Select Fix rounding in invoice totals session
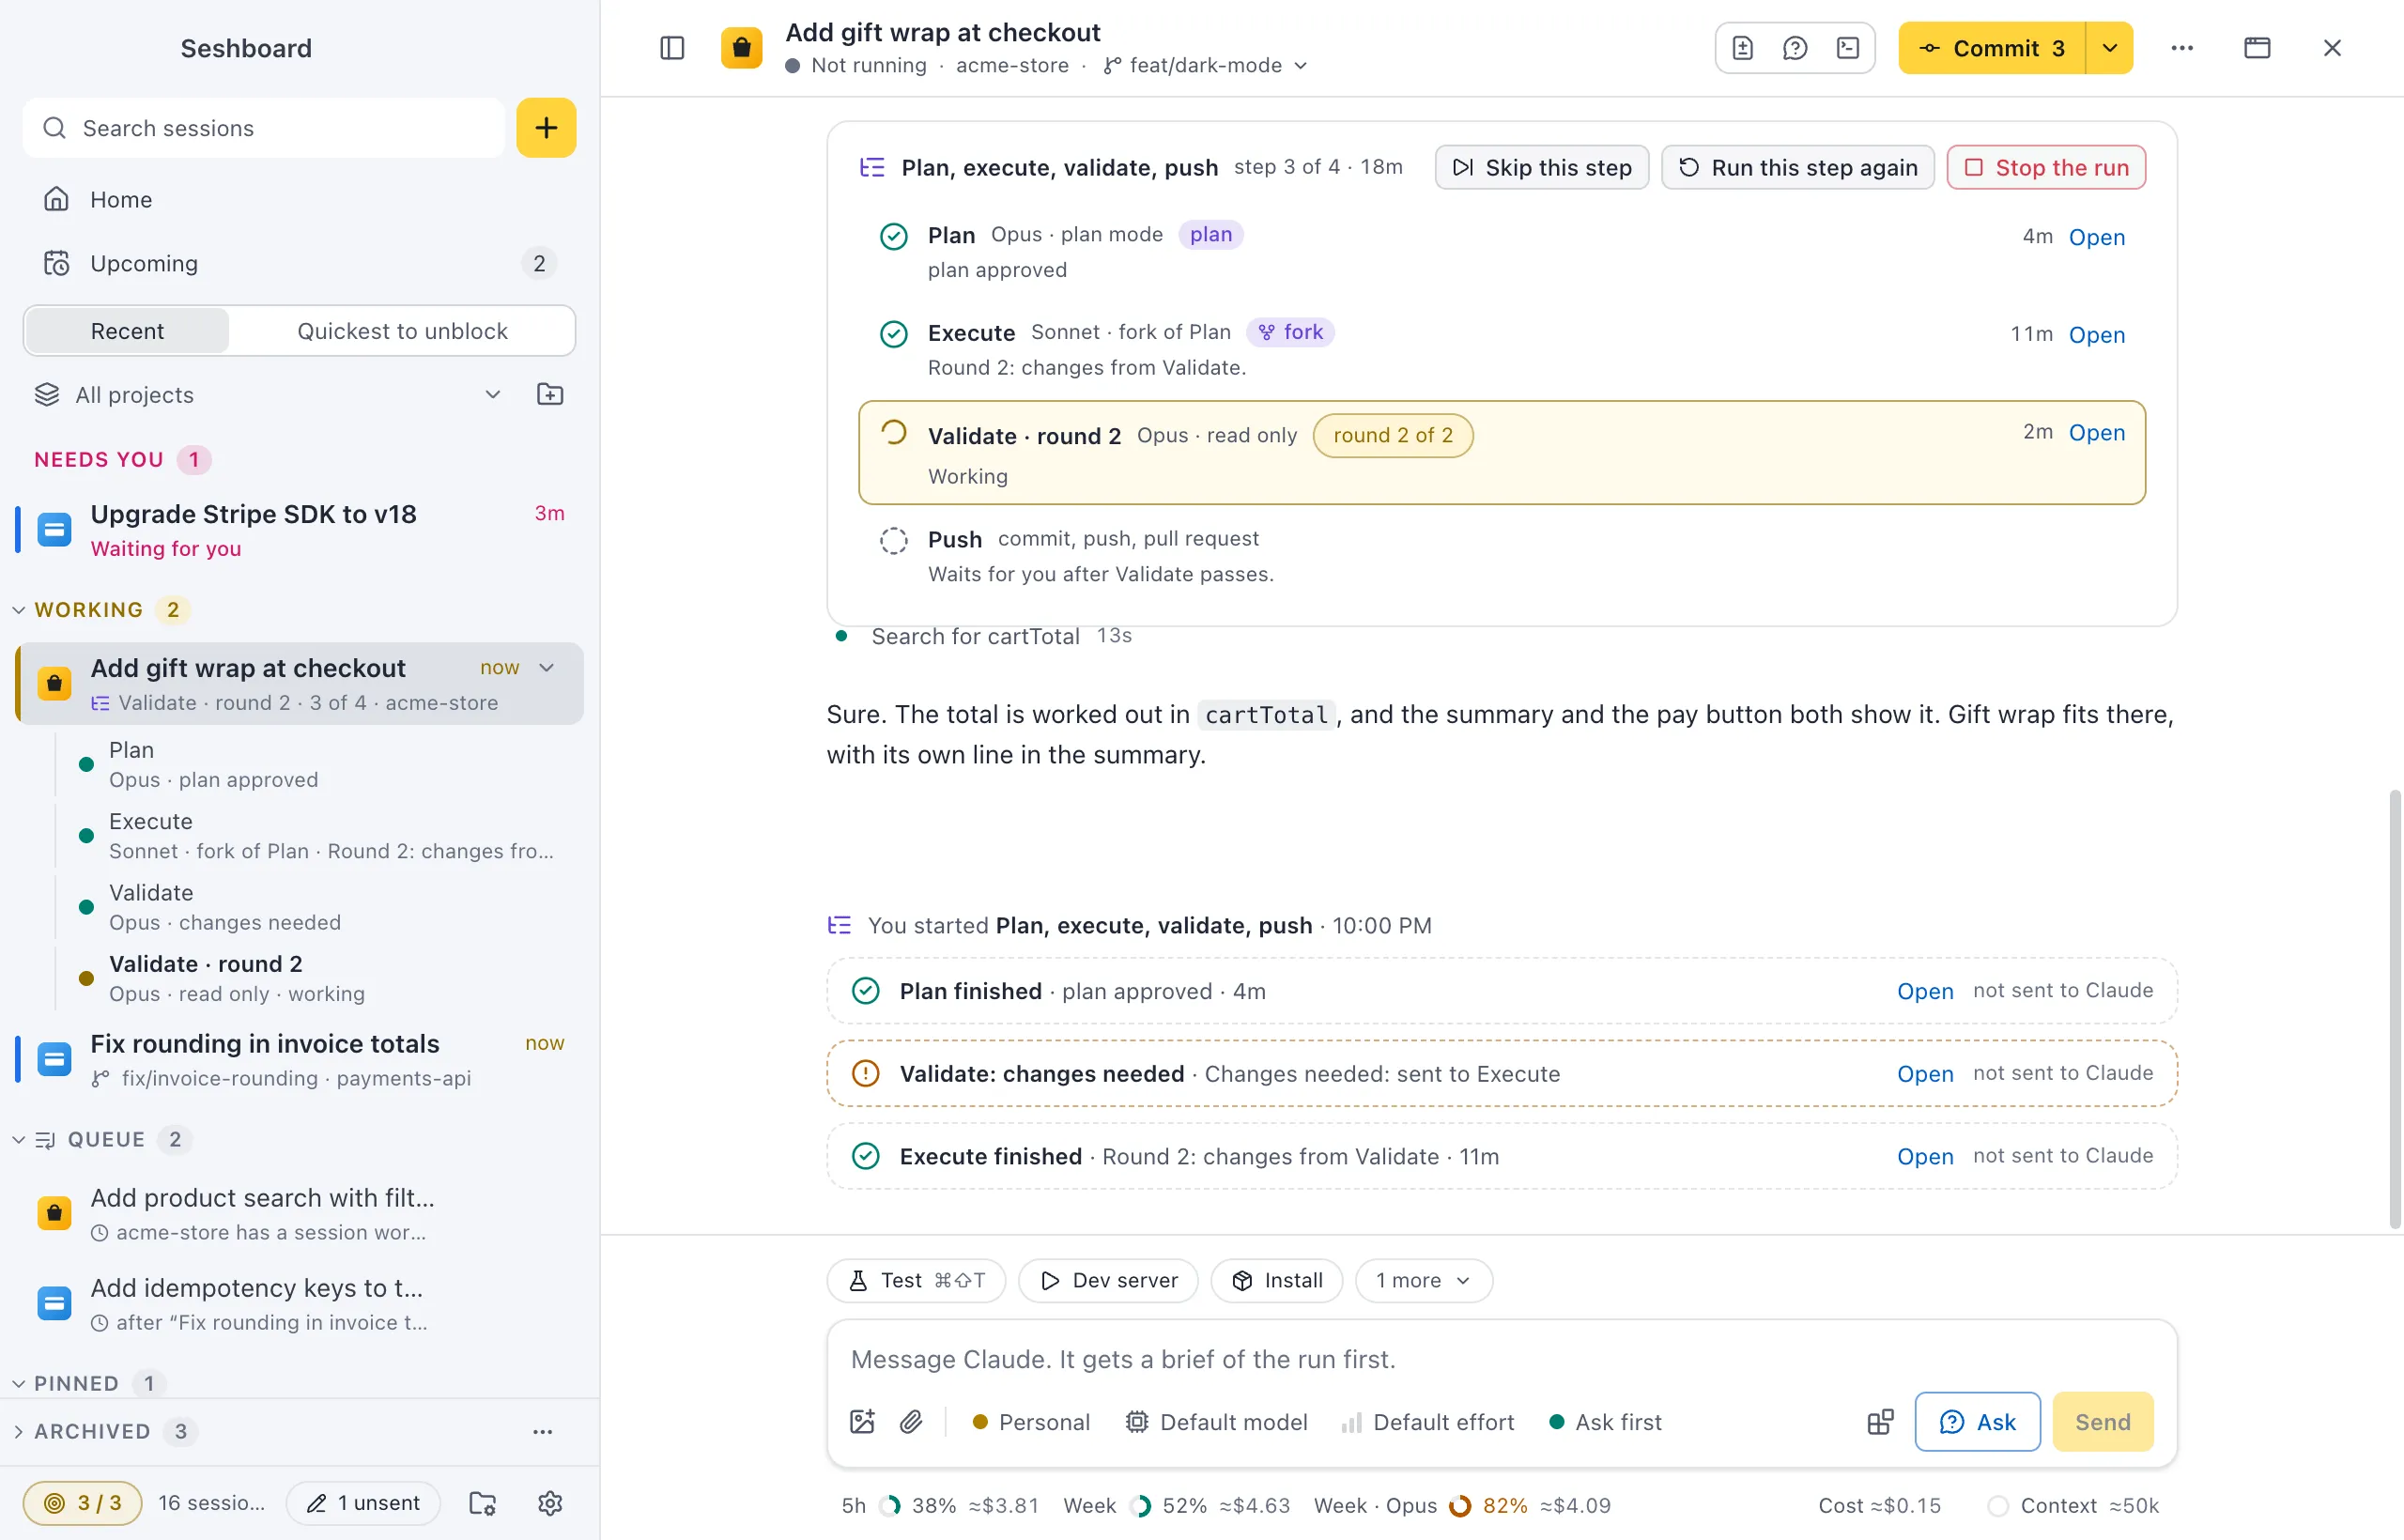This screenshot has height=1540, width=2404. coord(298,1059)
